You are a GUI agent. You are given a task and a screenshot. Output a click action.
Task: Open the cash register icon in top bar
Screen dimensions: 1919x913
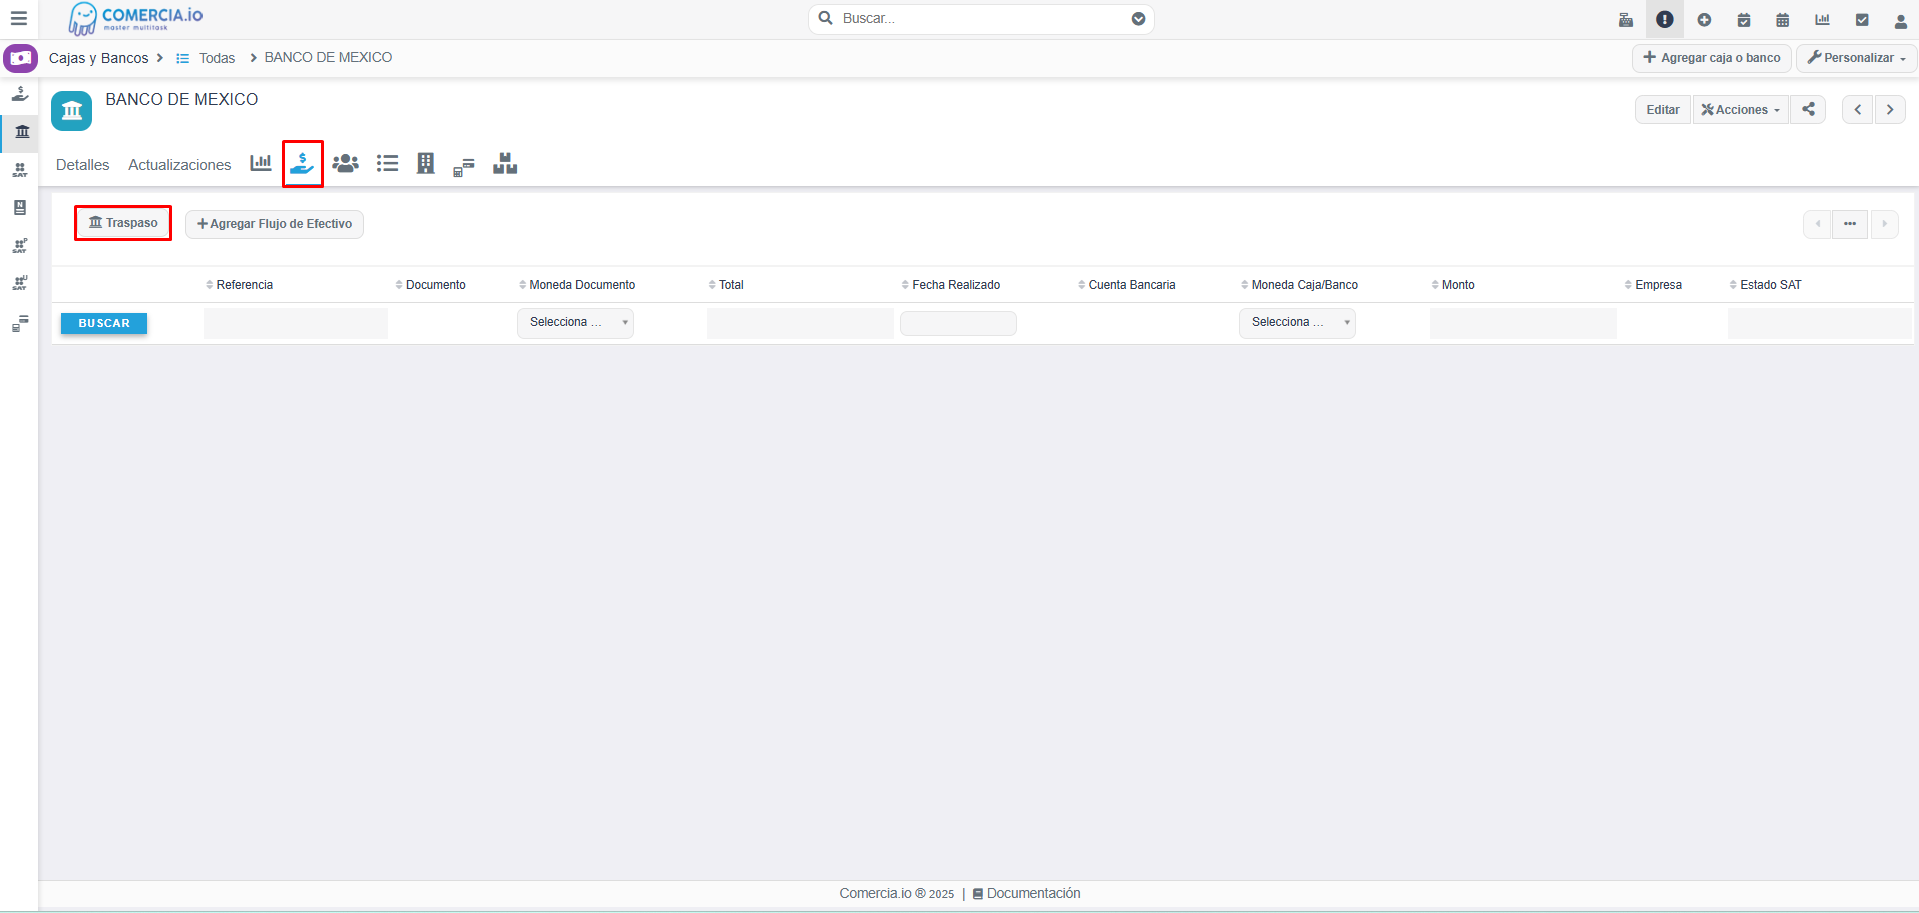coord(1626,20)
